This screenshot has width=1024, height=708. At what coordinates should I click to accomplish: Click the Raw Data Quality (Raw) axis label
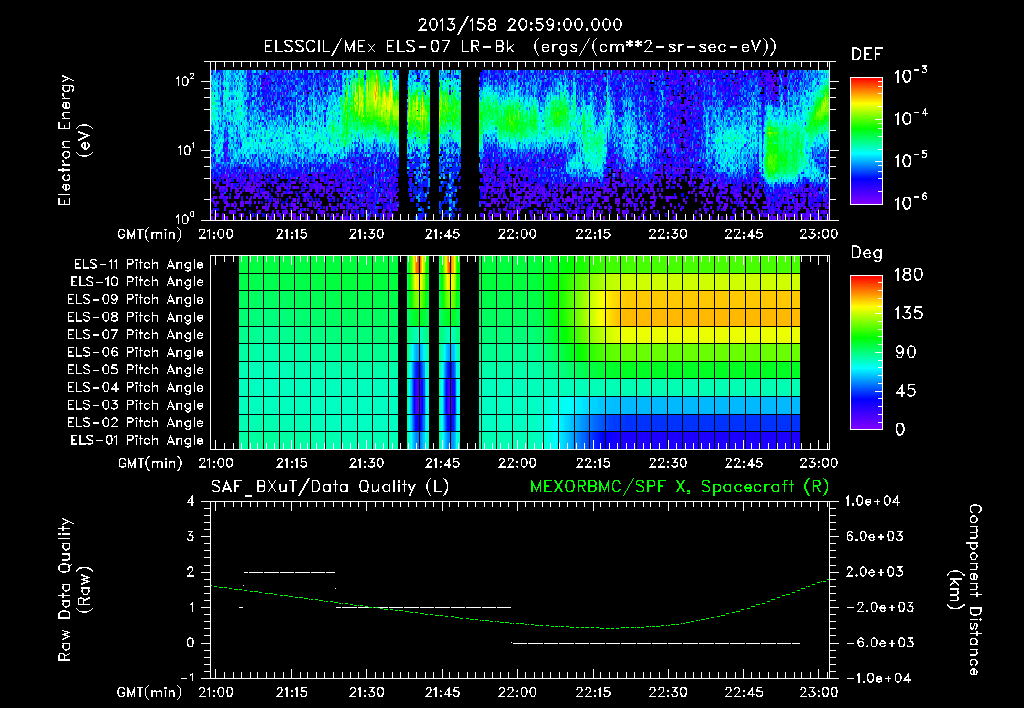click(x=74, y=590)
